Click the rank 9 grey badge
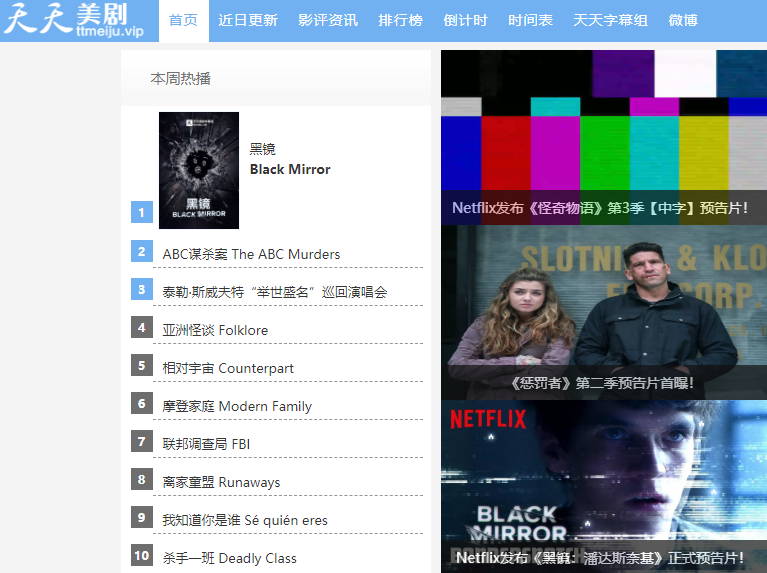 [142, 517]
